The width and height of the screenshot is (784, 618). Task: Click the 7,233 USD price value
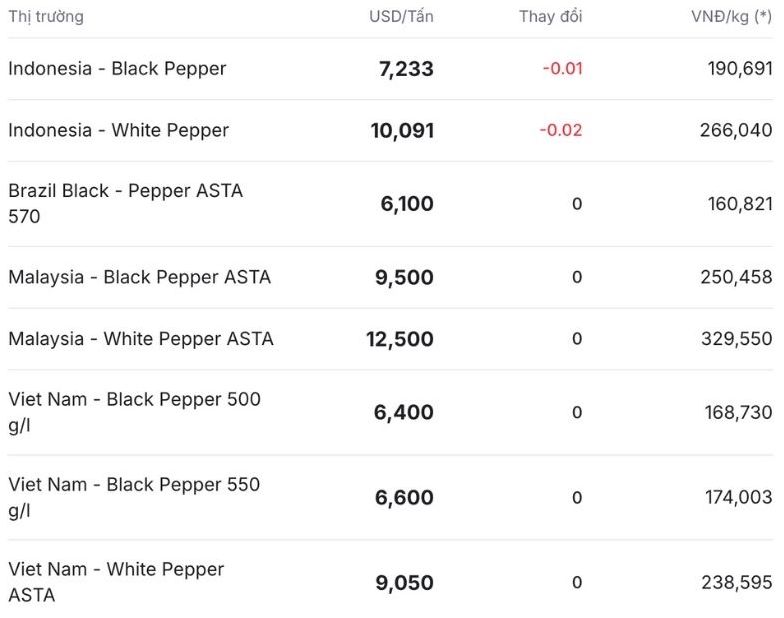[405, 69]
